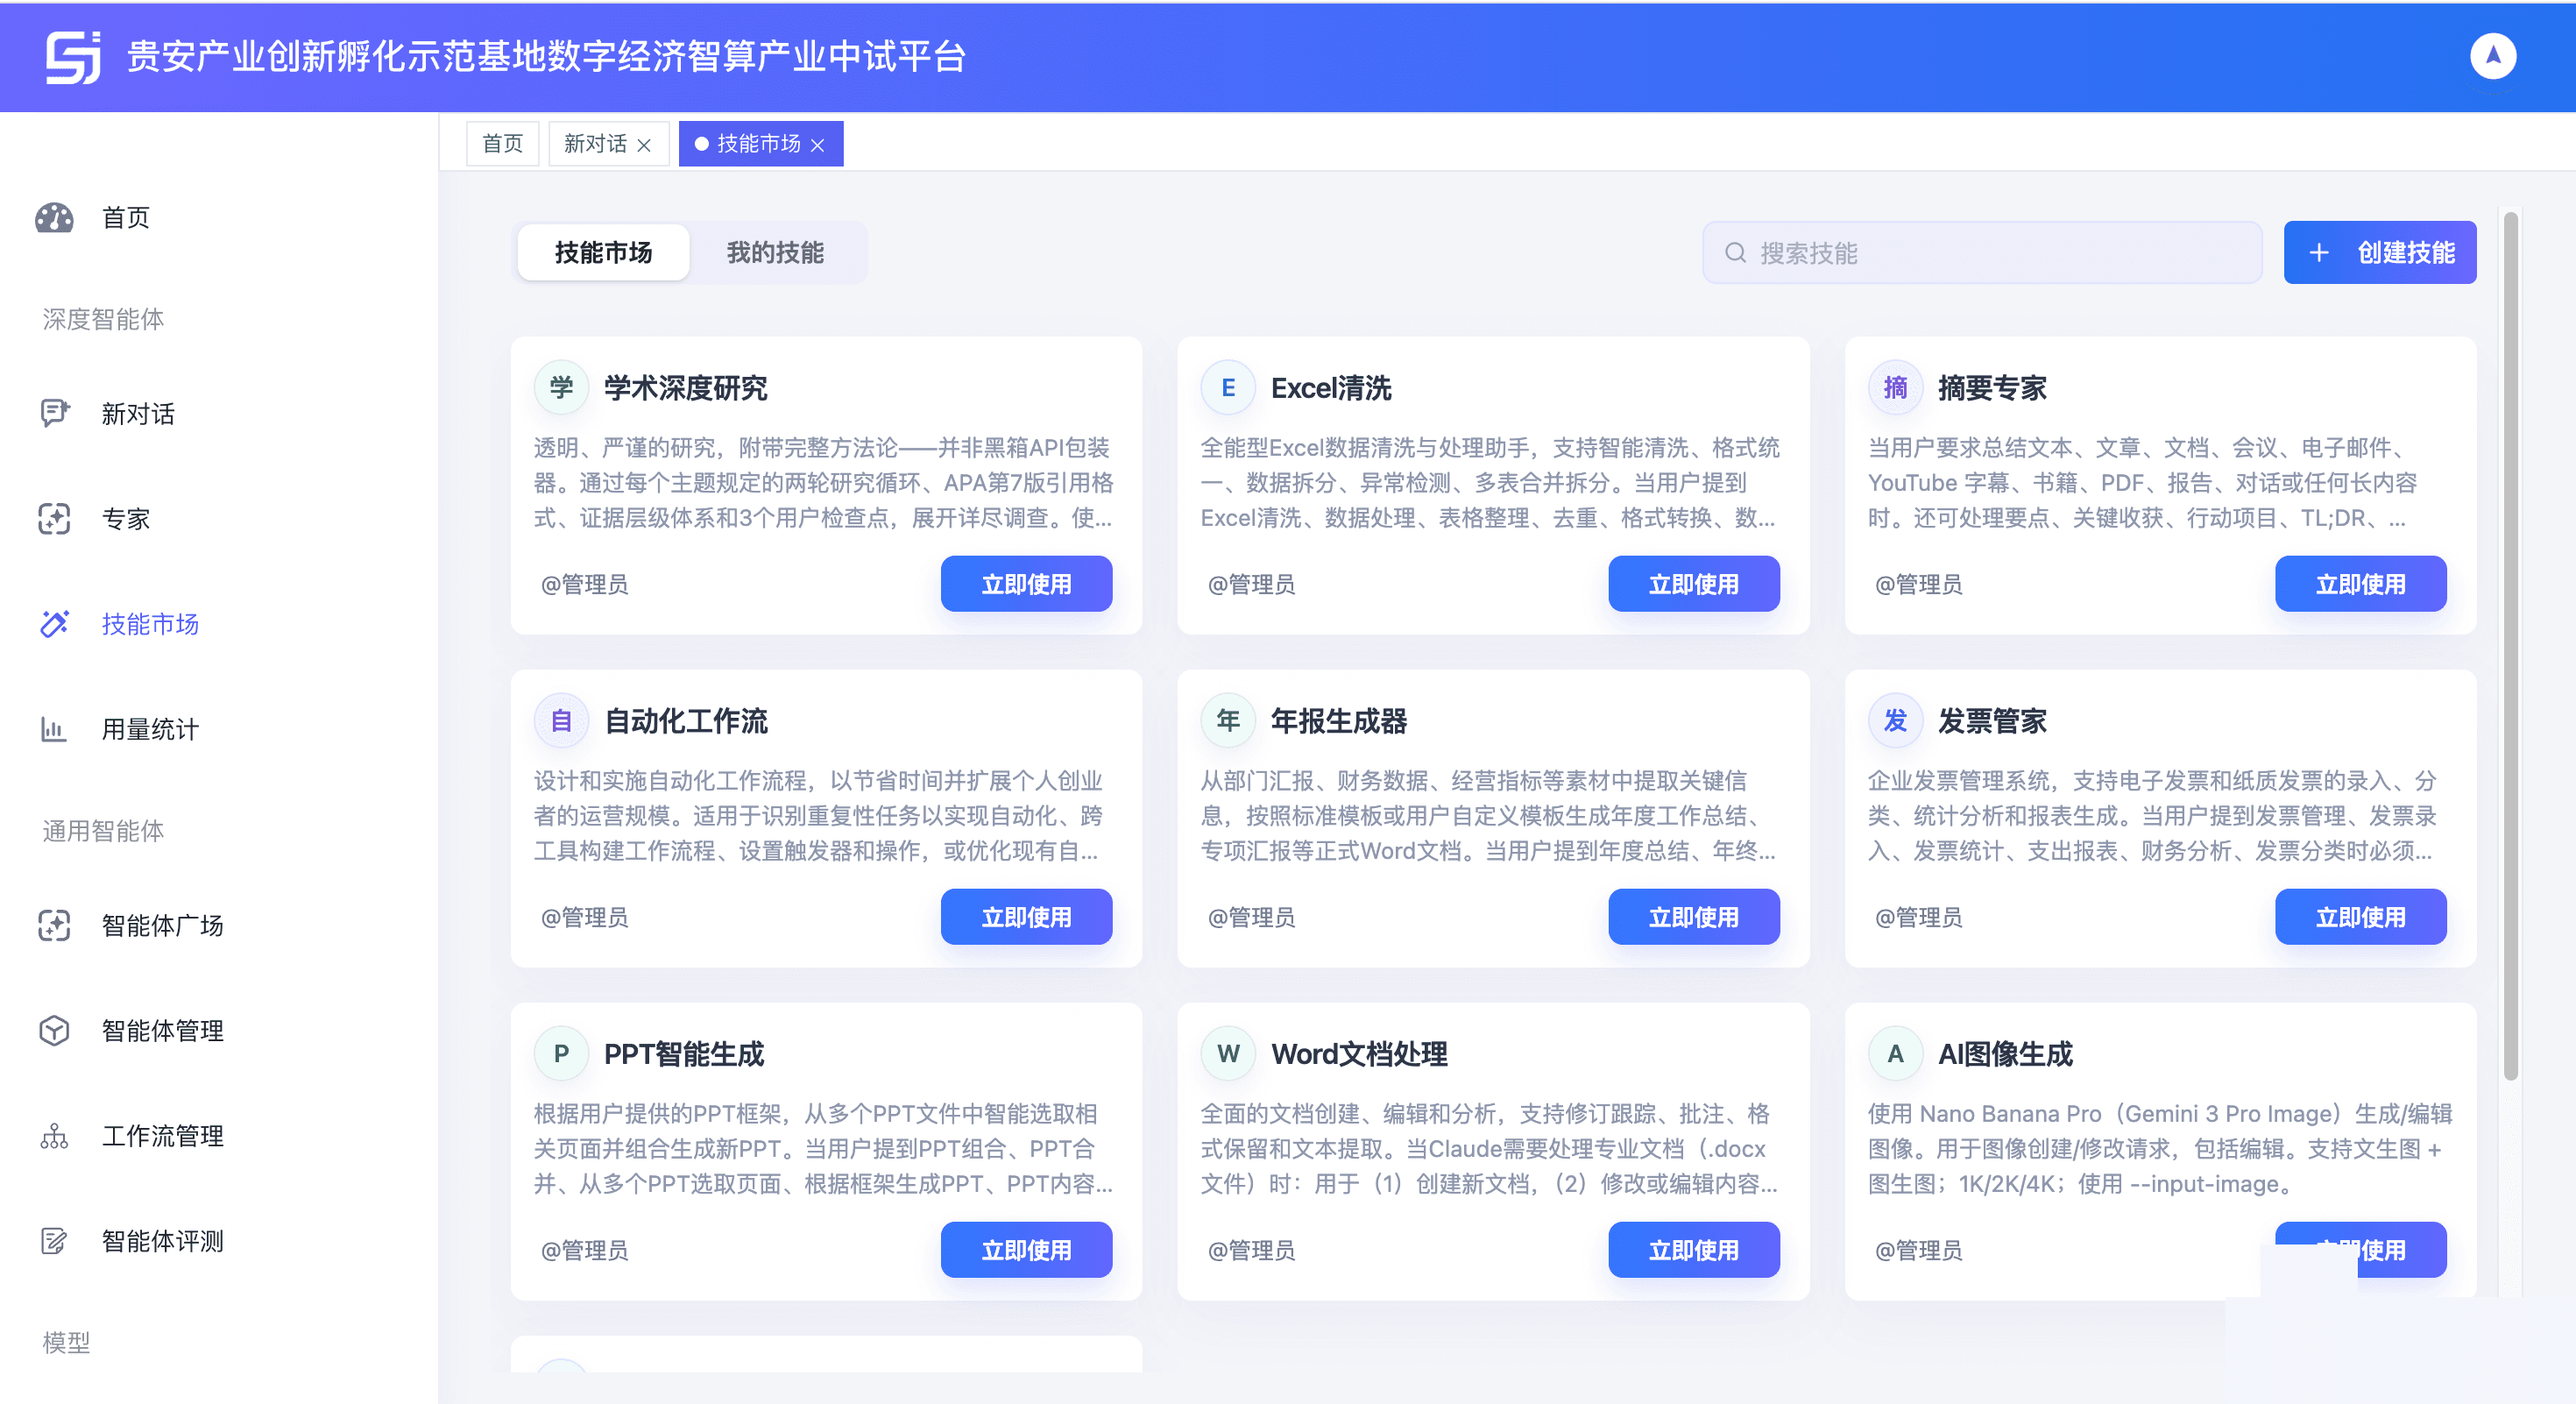Click the edit icon beside 智能体评测
The image size is (2576, 1404).
(54, 1240)
